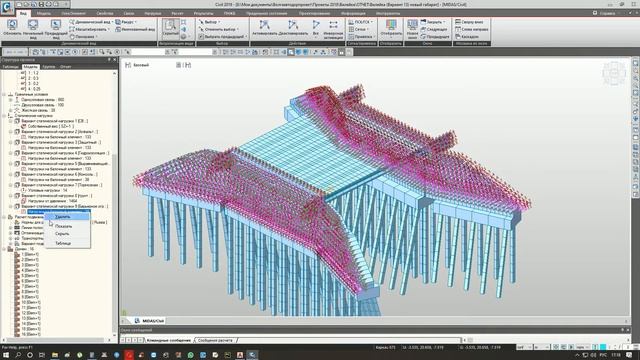Open the Командные сообщения tab
The image size is (640, 360).
tap(169, 340)
